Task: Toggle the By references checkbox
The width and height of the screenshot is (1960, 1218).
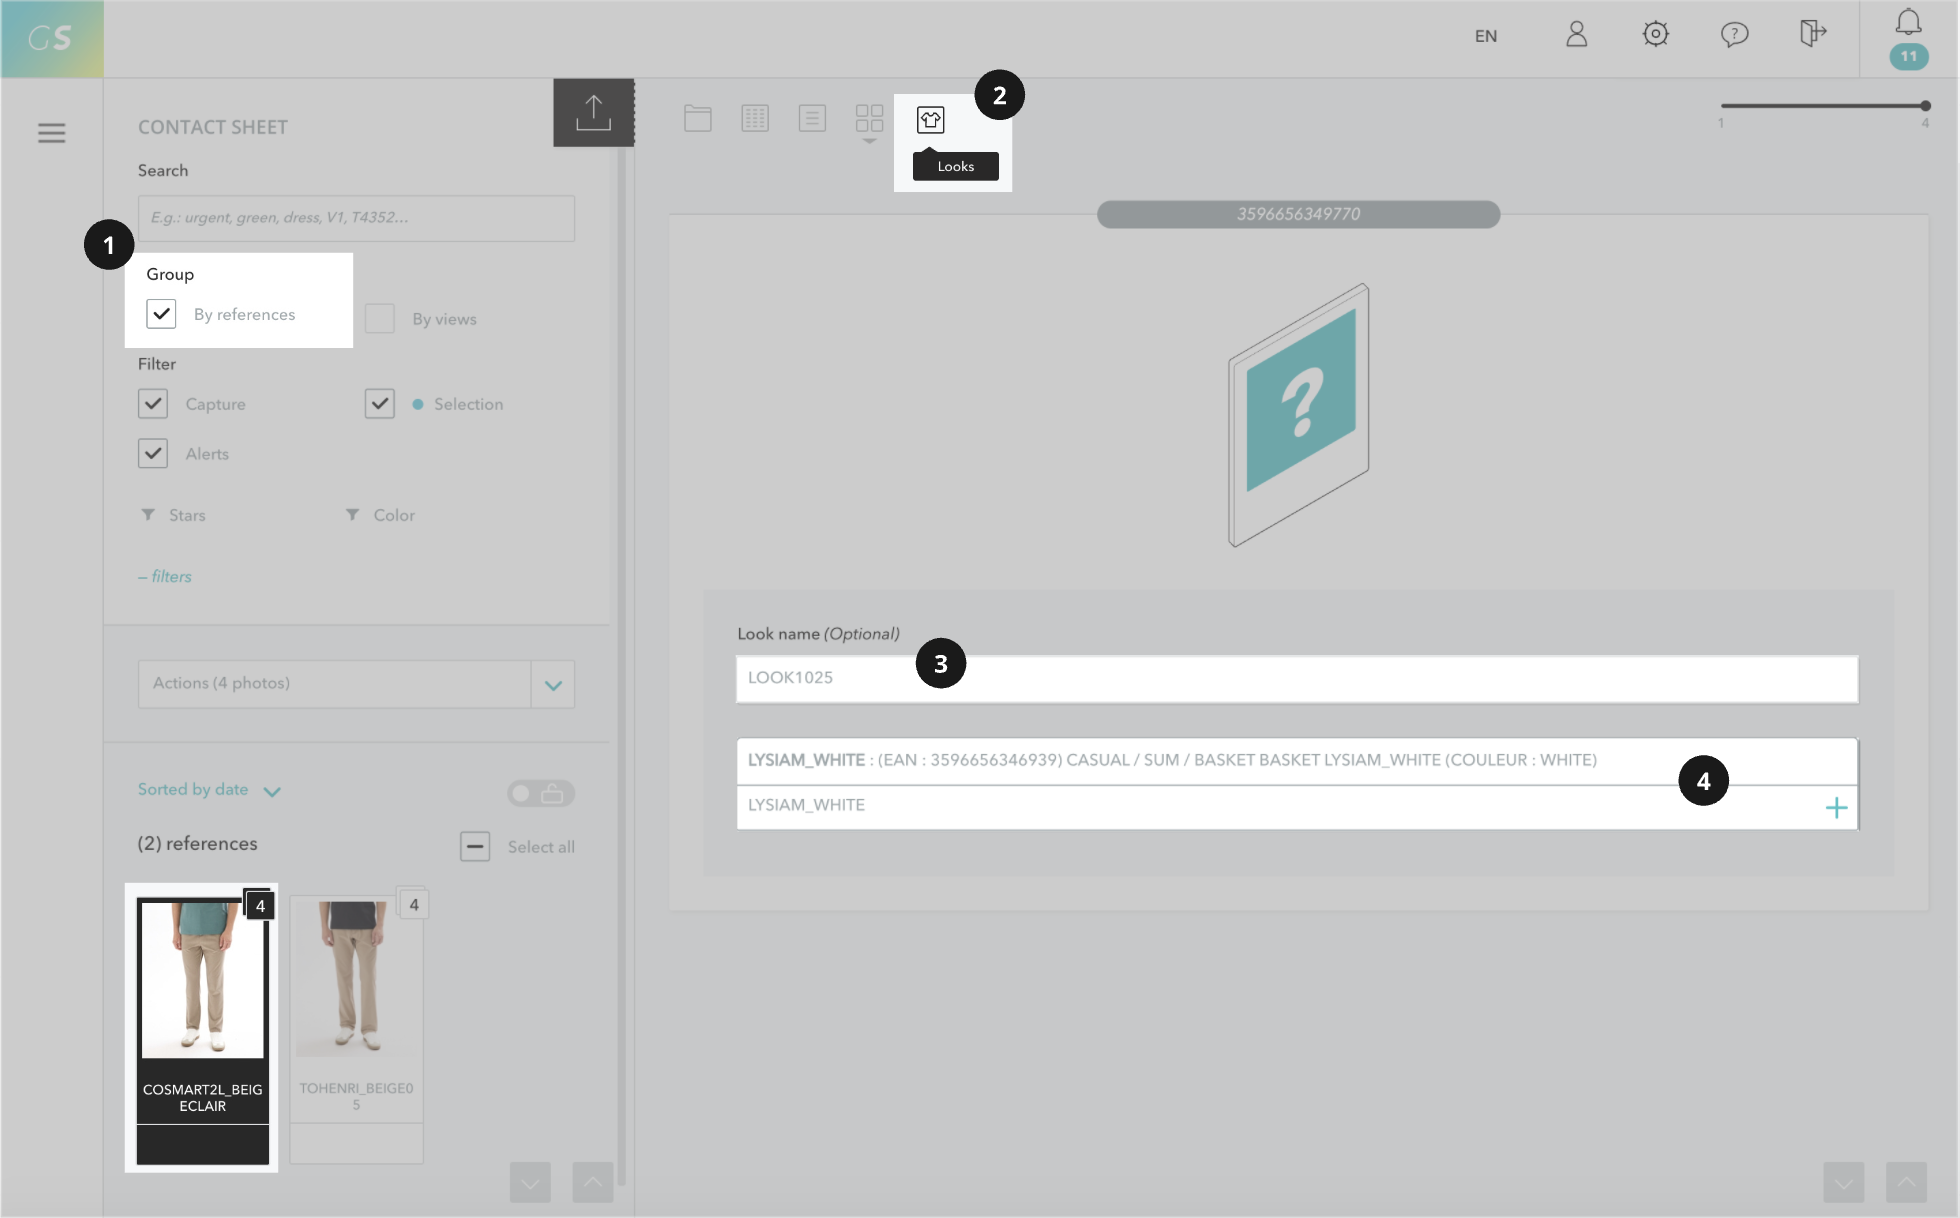Action: (x=161, y=314)
